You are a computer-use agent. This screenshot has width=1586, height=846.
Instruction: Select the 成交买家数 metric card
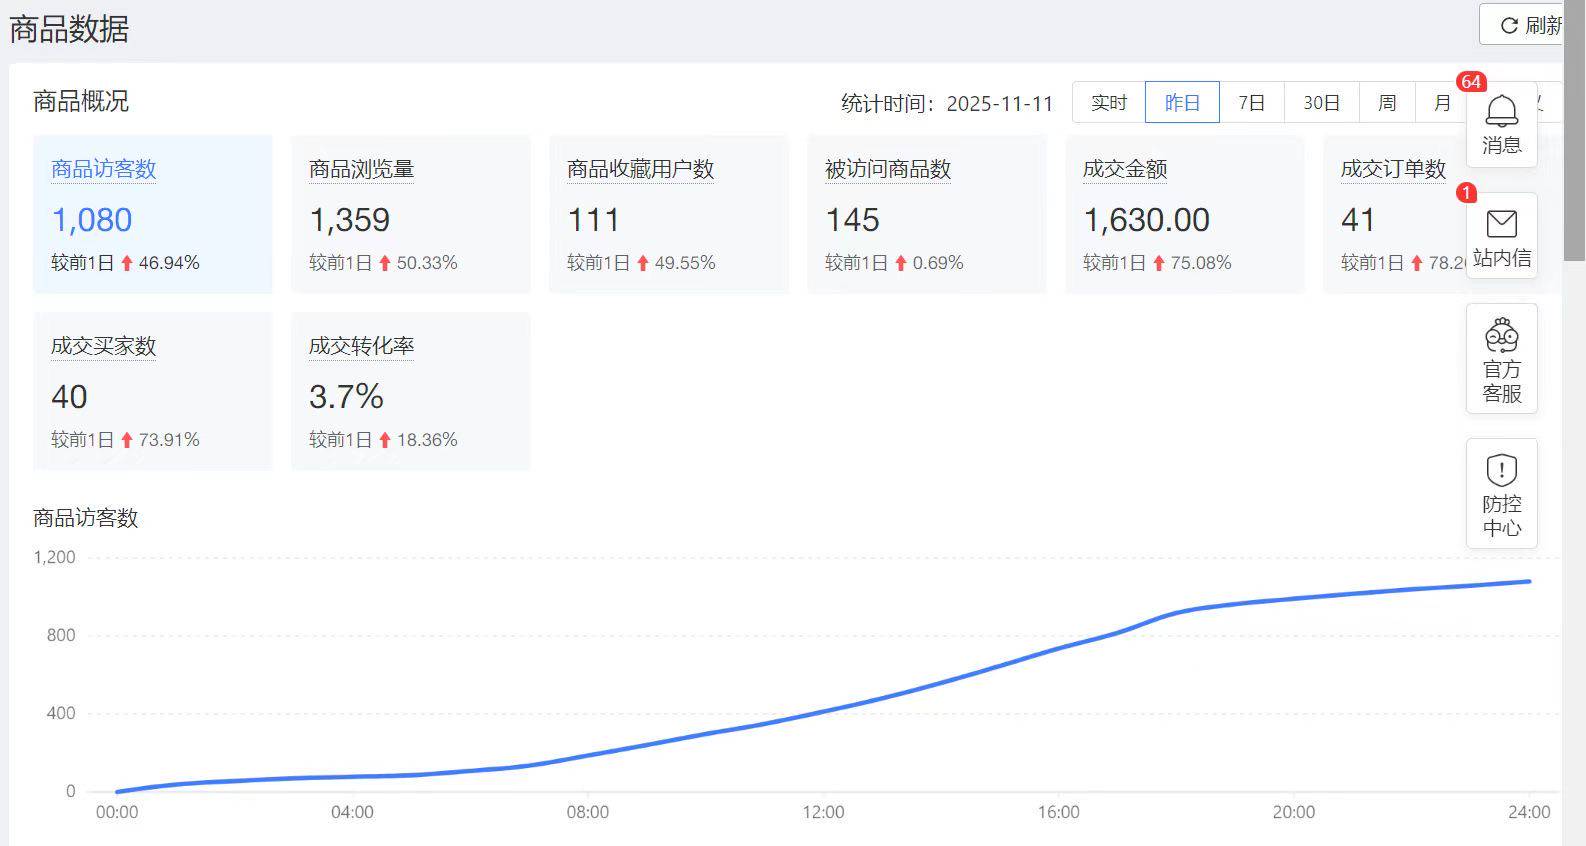[152, 391]
